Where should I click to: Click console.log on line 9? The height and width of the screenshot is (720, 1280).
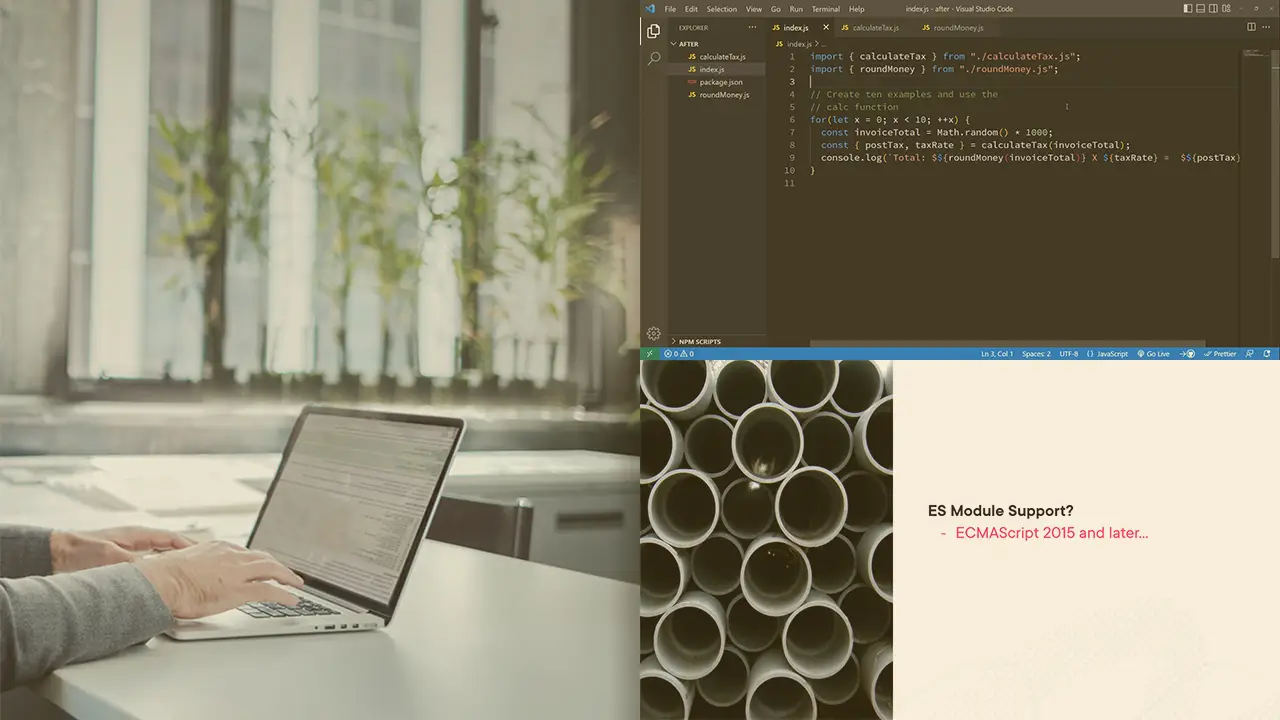pyautogui.click(x=849, y=157)
